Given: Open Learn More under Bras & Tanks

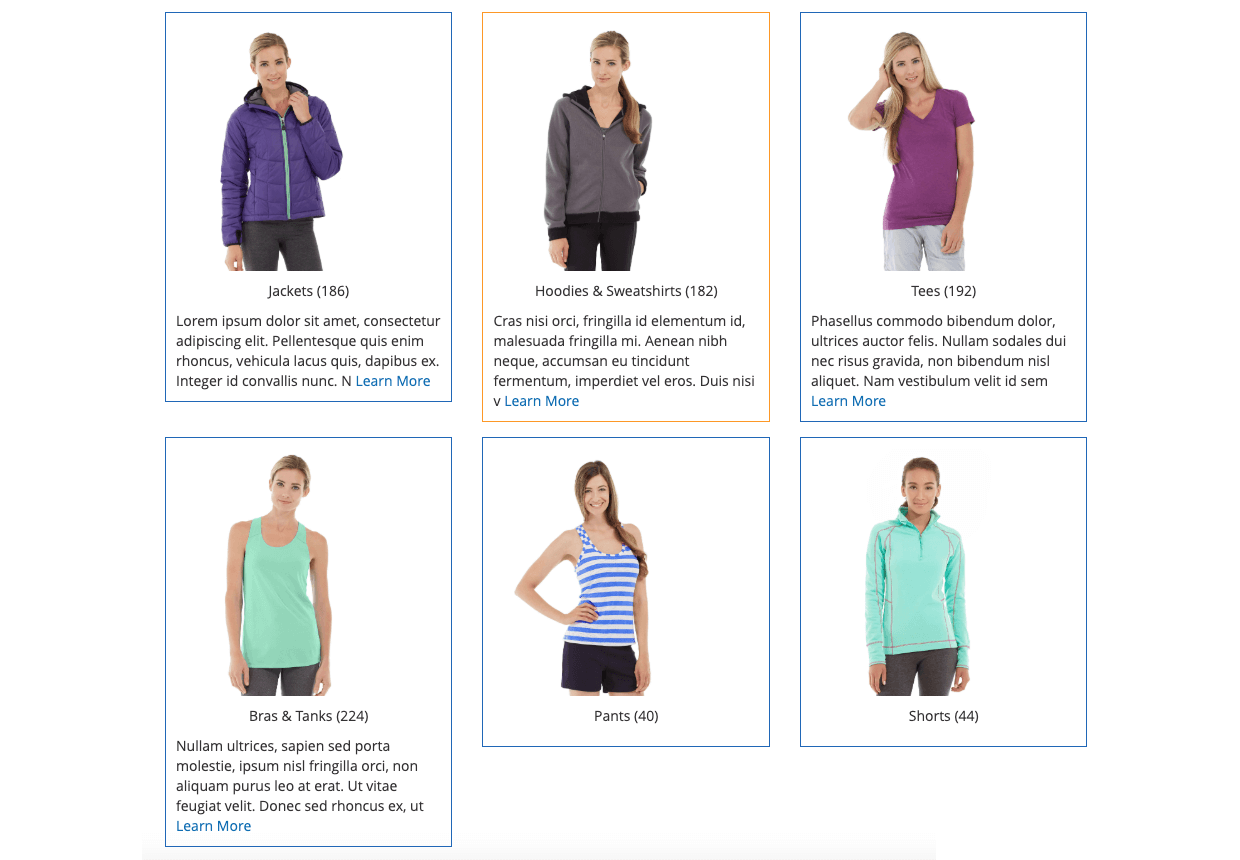Looking at the screenshot, I should click(x=213, y=826).
